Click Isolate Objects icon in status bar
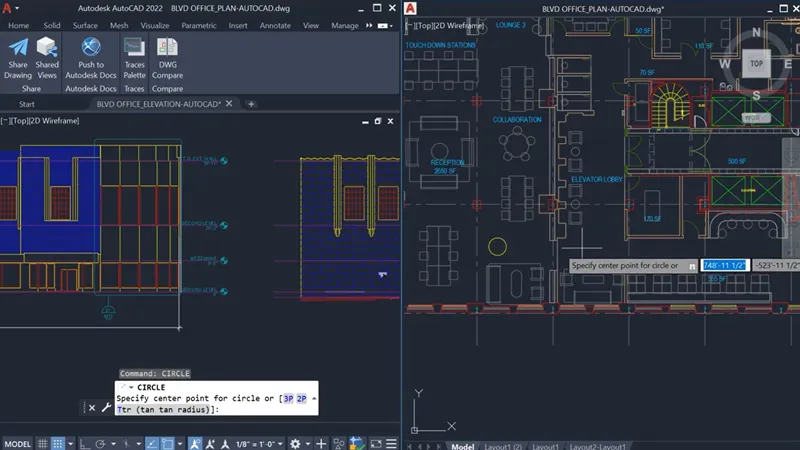Image resolution: width=800 pixels, height=450 pixels. pos(339,444)
